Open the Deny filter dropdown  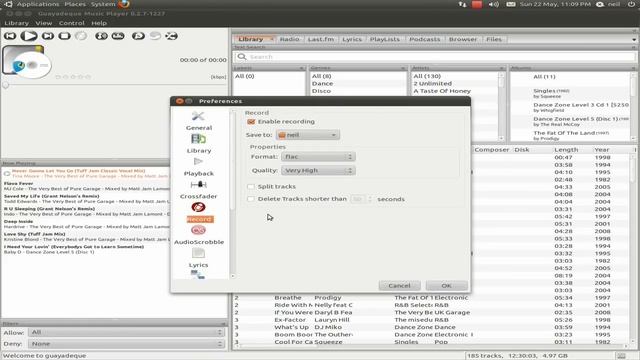(x=126, y=344)
